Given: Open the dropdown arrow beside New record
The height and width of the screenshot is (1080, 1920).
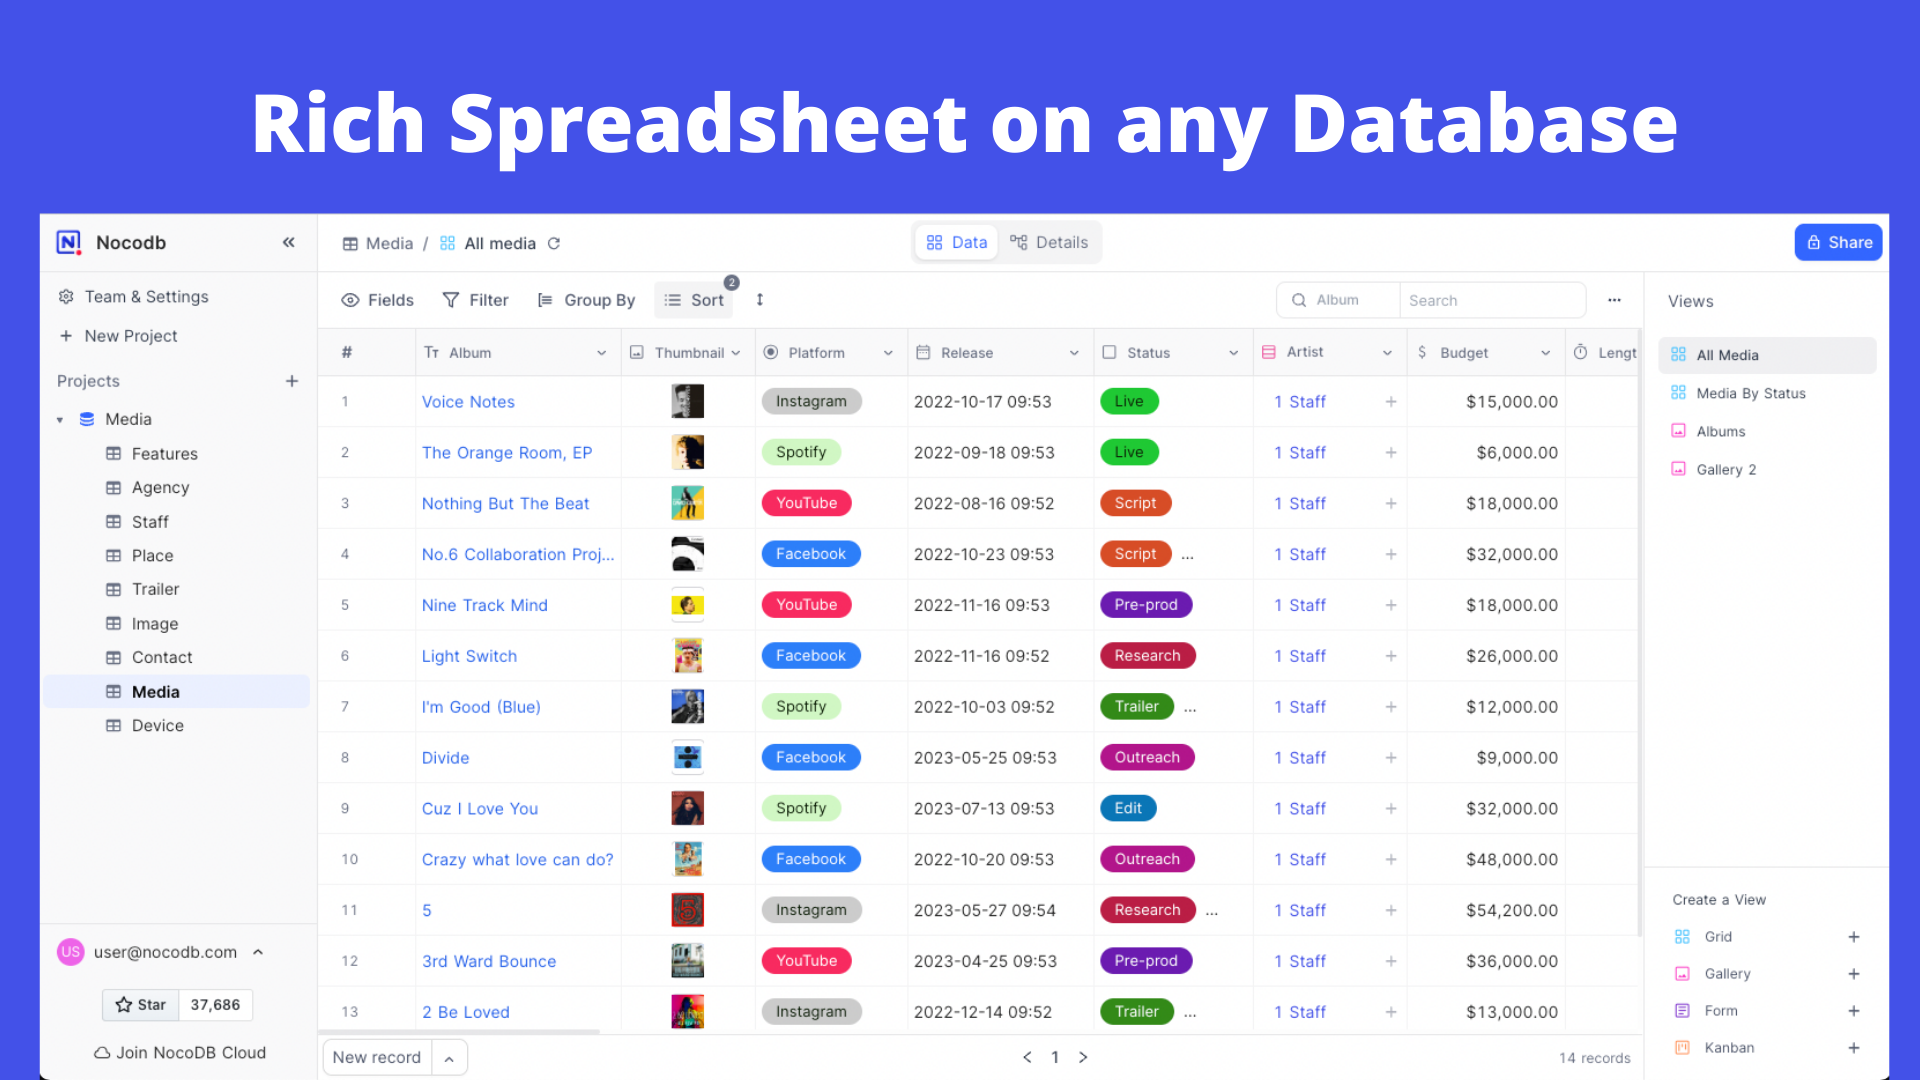Looking at the screenshot, I should point(449,1058).
